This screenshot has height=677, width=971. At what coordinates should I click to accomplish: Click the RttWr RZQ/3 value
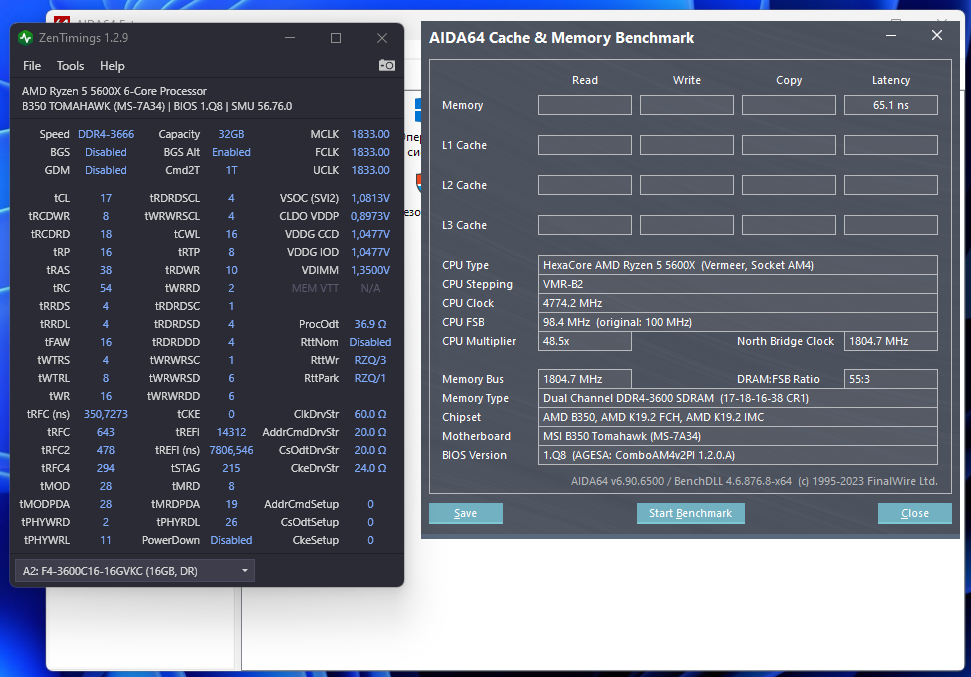tap(370, 360)
